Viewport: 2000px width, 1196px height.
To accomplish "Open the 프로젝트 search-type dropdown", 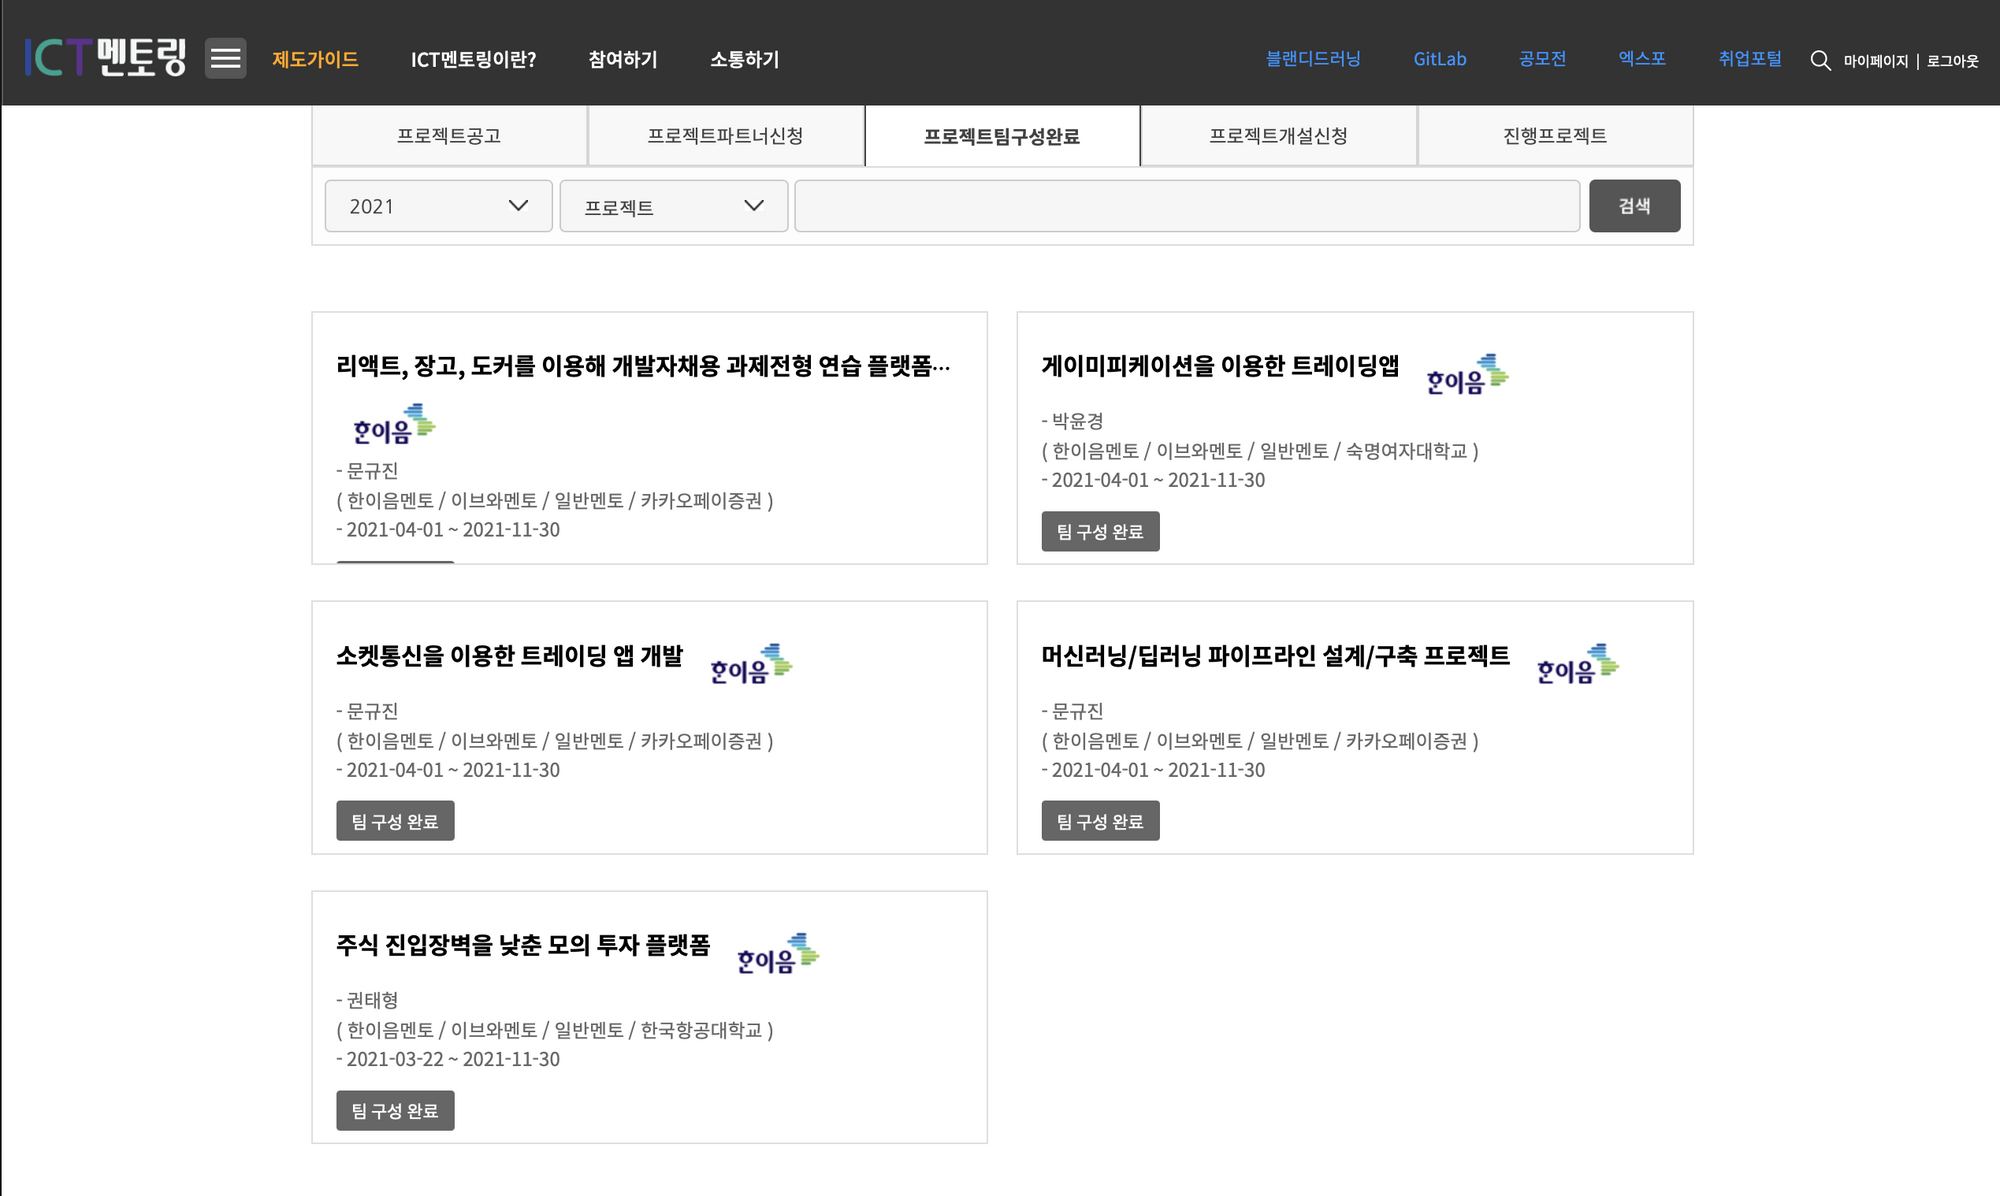I will point(673,206).
